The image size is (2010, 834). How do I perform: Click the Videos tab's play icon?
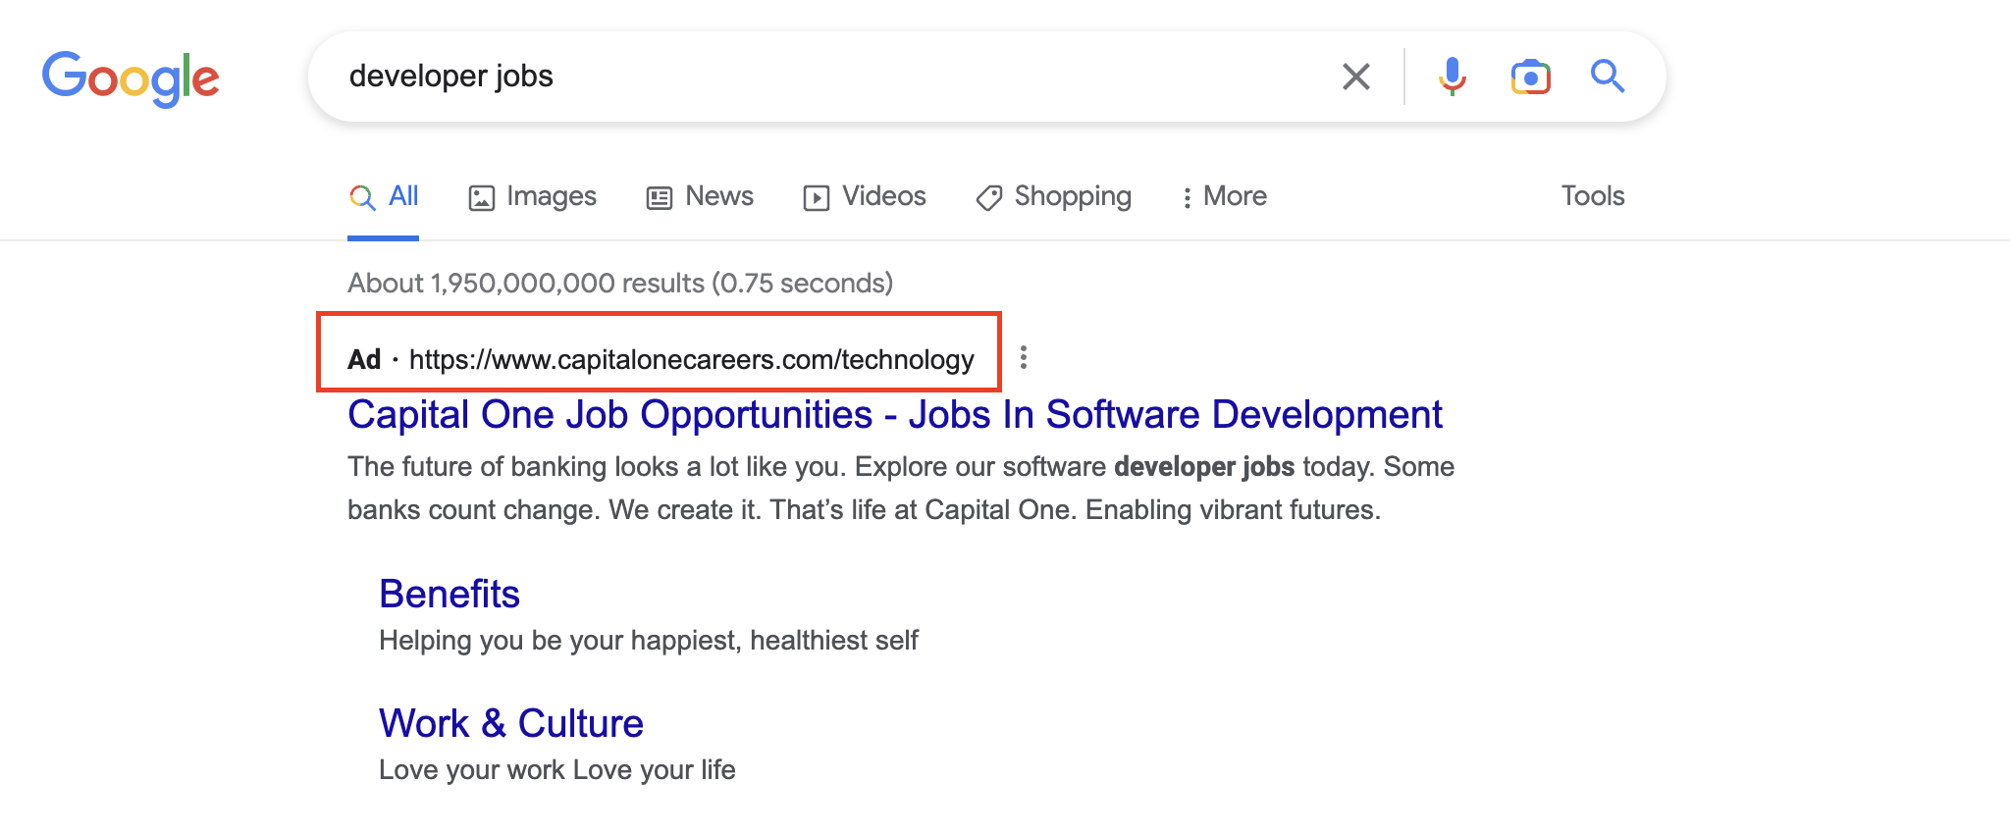pyautogui.click(x=817, y=197)
